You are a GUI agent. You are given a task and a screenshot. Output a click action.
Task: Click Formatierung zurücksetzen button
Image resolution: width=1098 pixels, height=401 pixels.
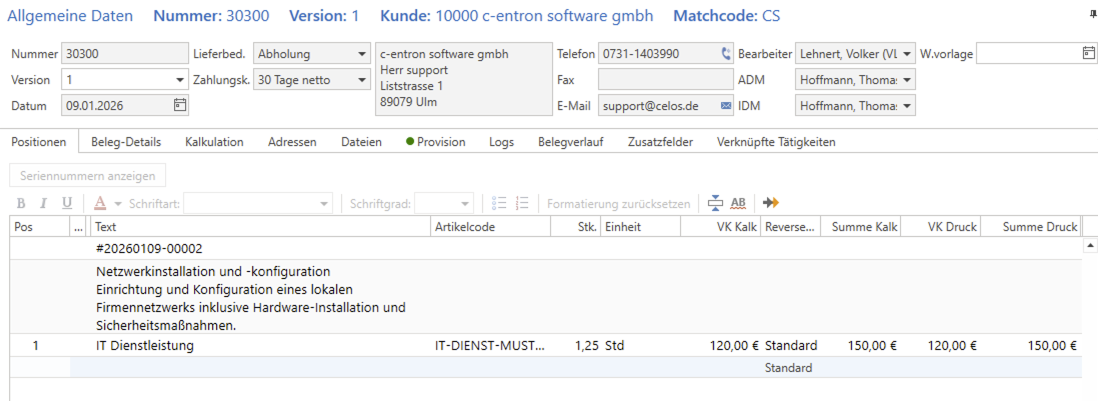(618, 203)
